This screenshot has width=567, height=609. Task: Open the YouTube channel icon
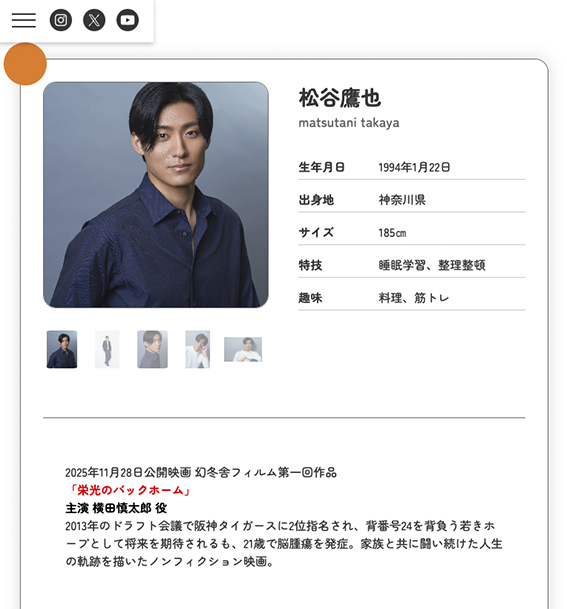click(127, 20)
